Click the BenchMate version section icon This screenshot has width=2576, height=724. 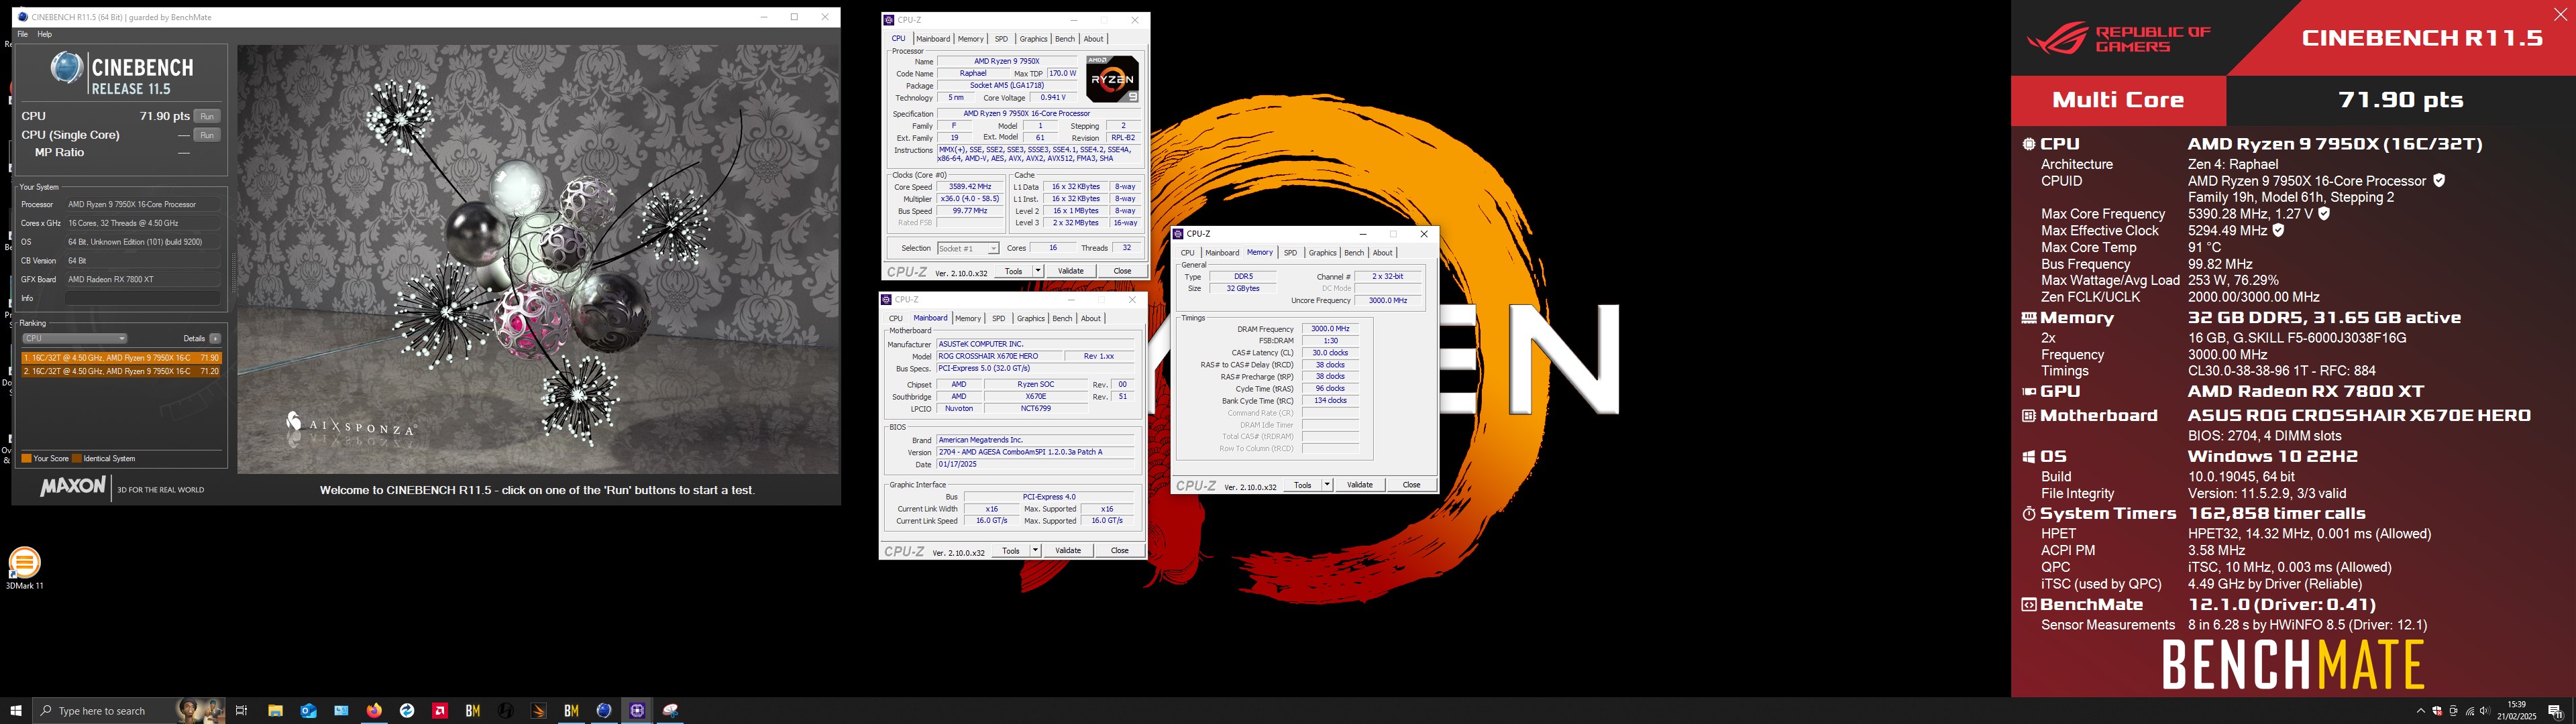click(2028, 605)
